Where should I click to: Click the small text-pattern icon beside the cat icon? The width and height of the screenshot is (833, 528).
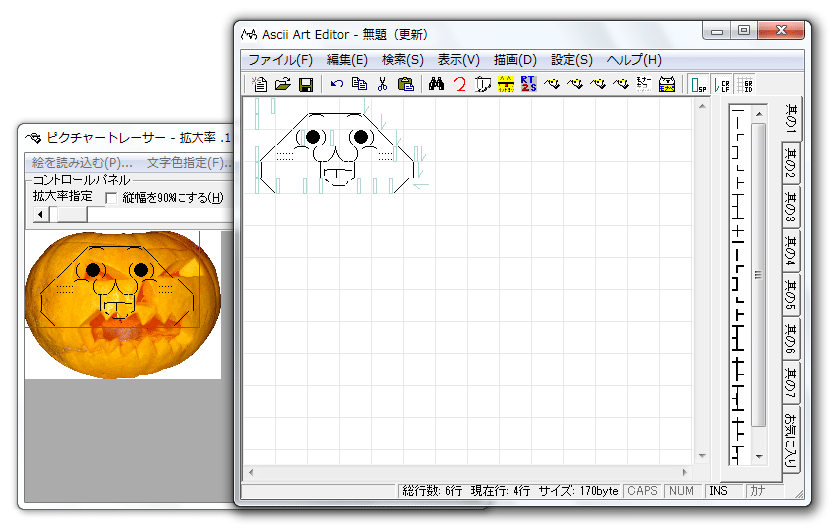coord(644,84)
